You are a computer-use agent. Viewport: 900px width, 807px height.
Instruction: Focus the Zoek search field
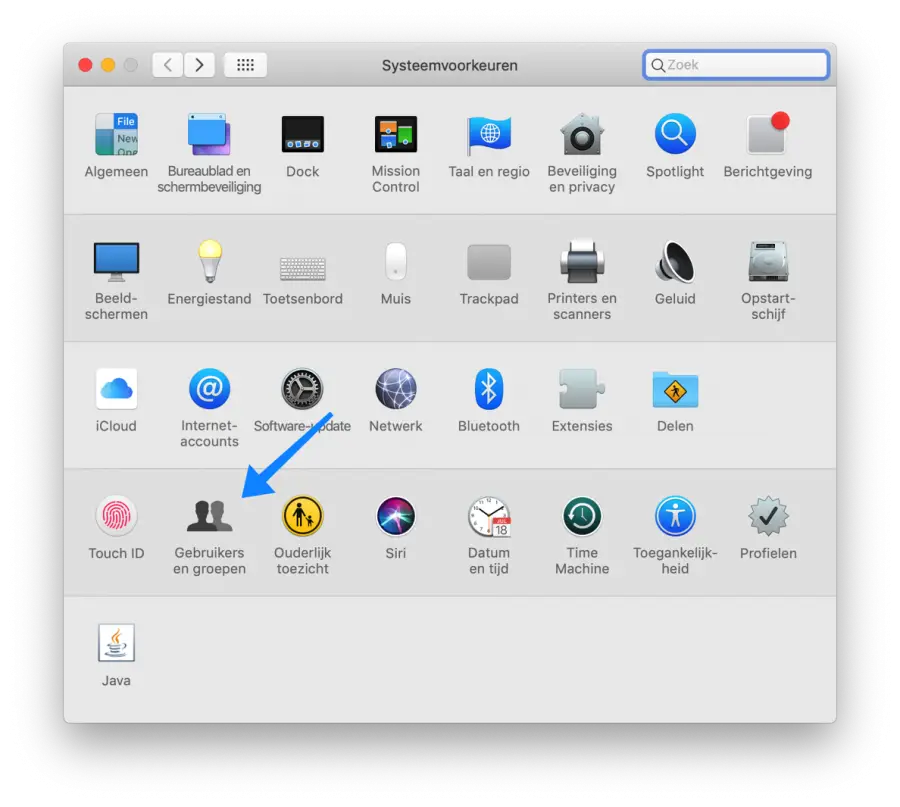click(x=736, y=65)
